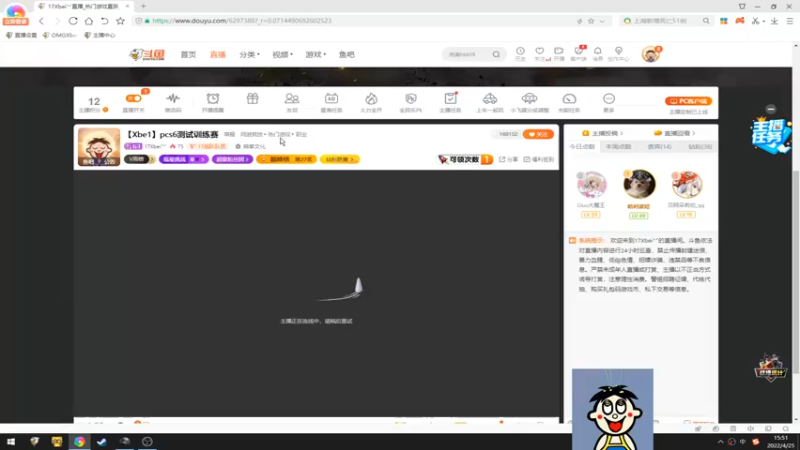800x450 pixels.
Task: Click the orange PC客户端 button
Action: pos(688,101)
